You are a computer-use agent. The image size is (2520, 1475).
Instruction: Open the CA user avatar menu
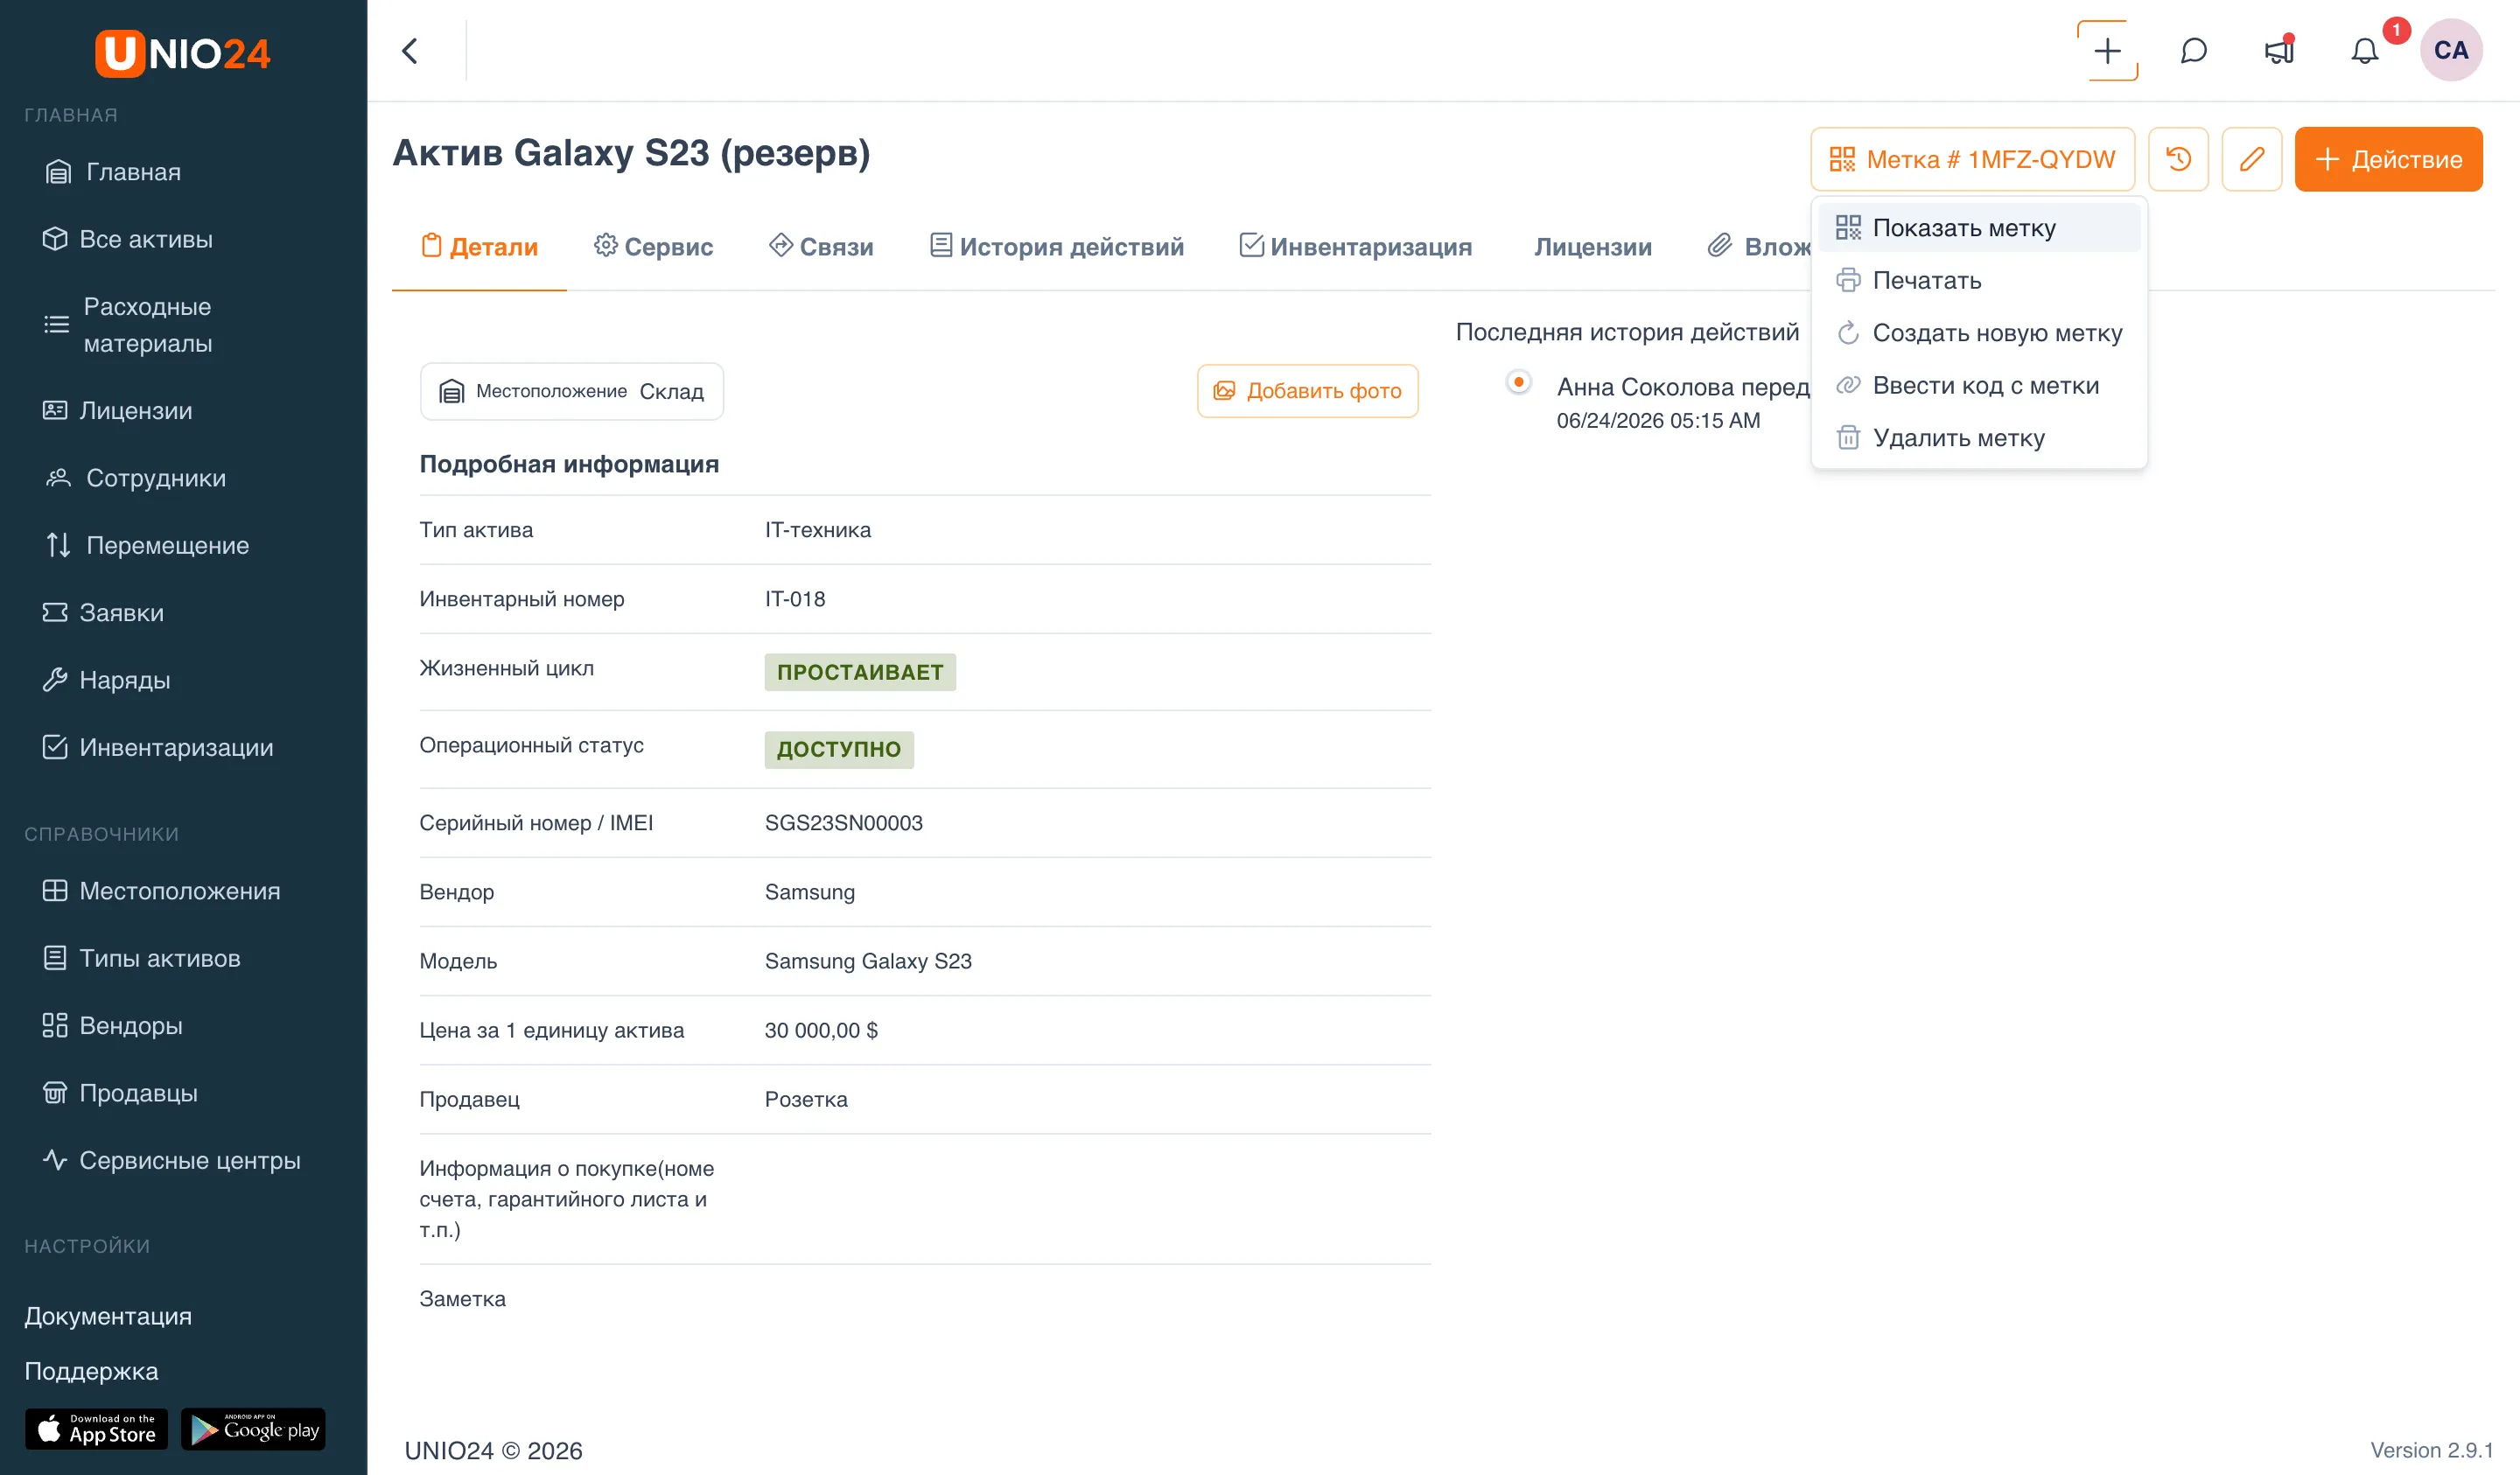[x=2450, y=50]
